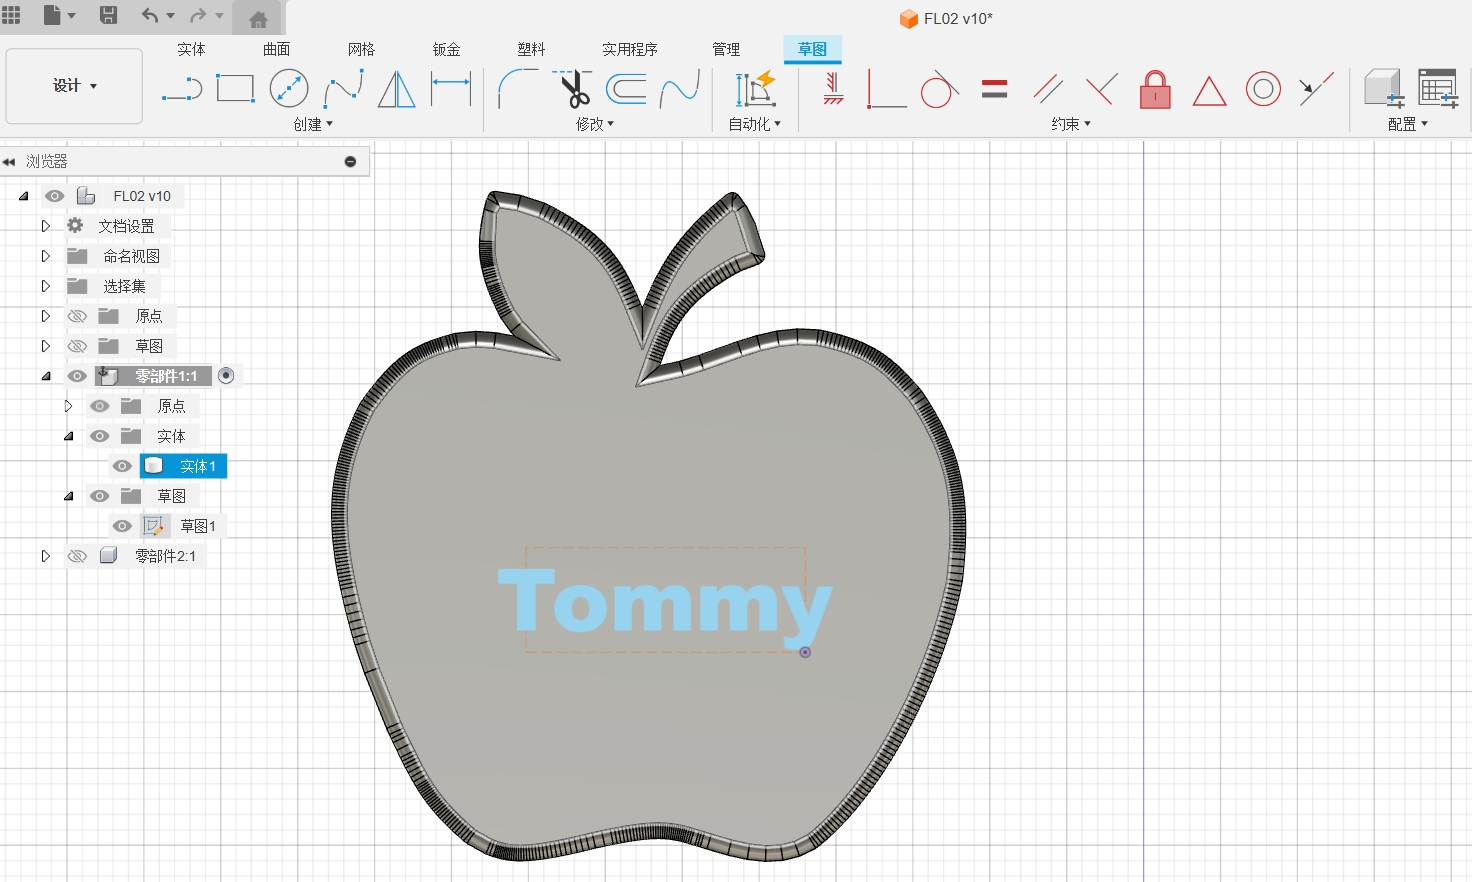Toggle visibility of FL02 v10 root
Image resolution: width=1472 pixels, height=882 pixels.
click(x=54, y=196)
